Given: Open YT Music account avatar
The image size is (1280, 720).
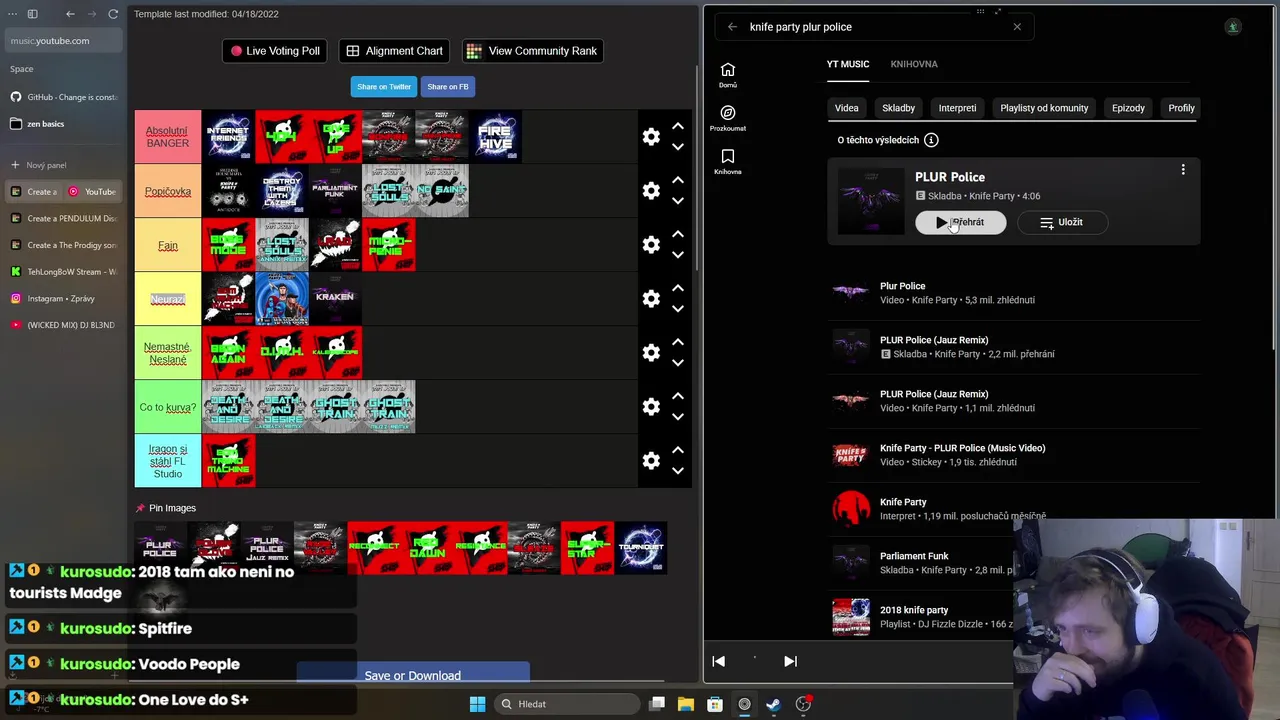Looking at the screenshot, I should (x=1233, y=27).
